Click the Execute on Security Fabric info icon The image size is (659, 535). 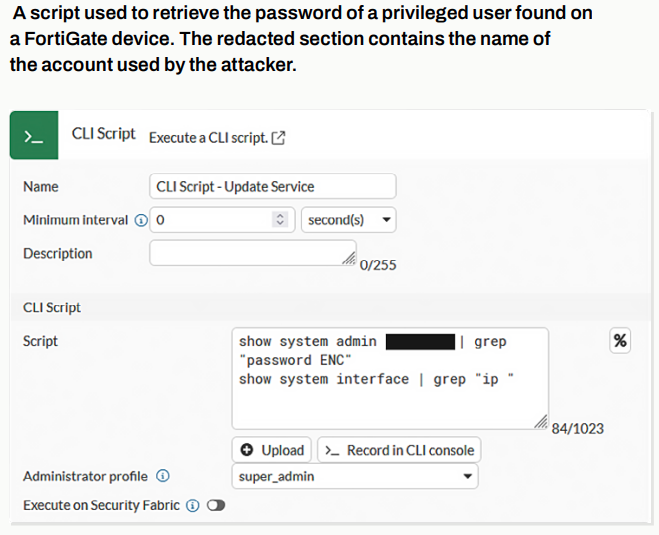(193, 505)
